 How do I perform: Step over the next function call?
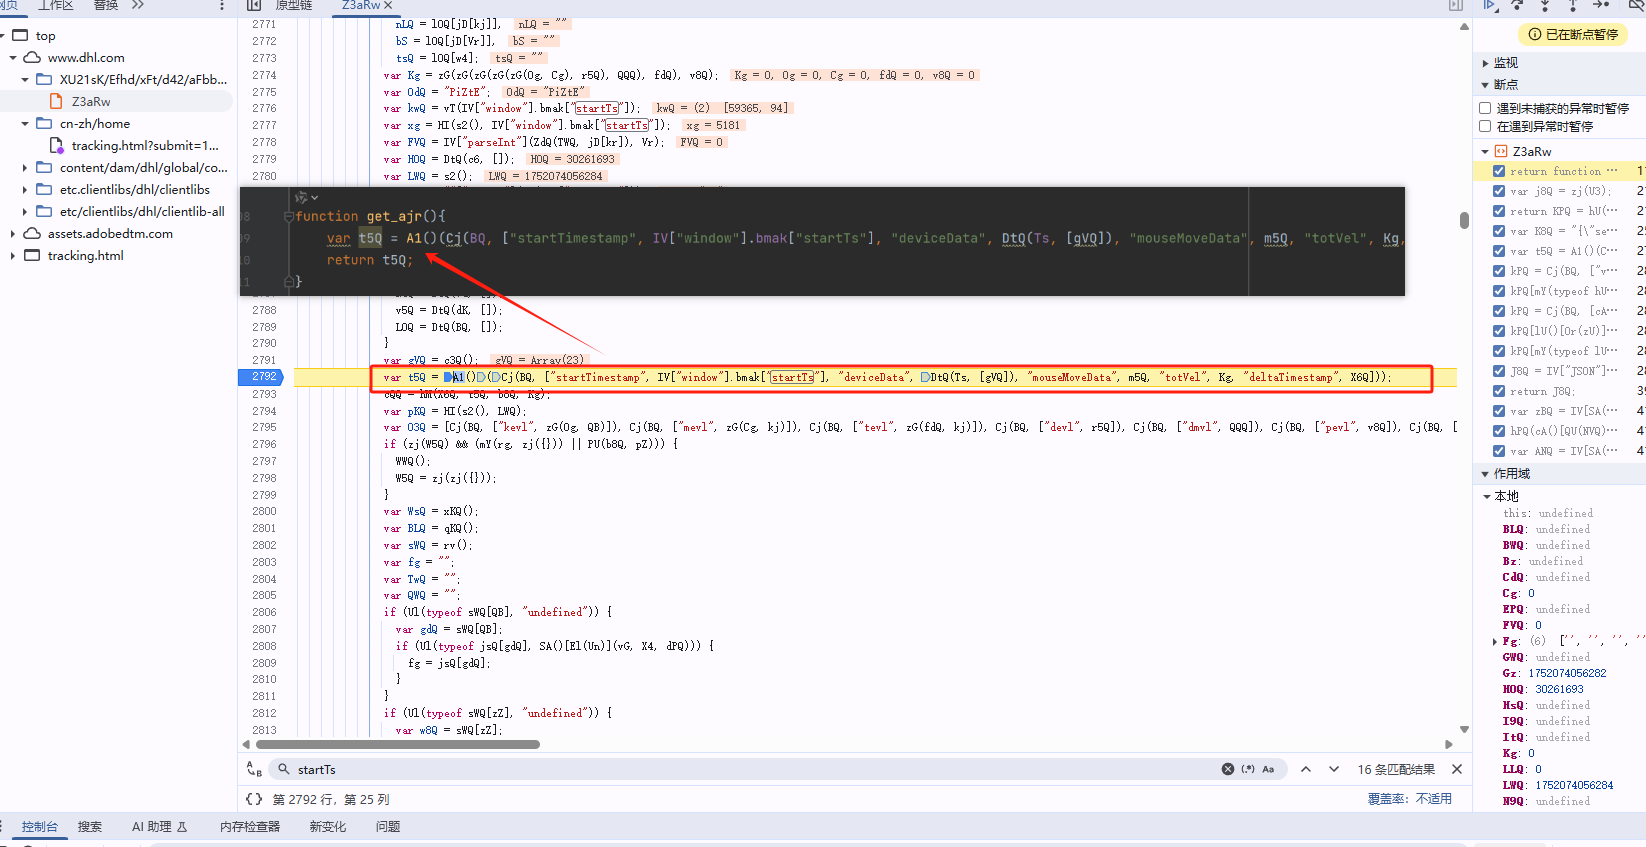coord(1517,5)
